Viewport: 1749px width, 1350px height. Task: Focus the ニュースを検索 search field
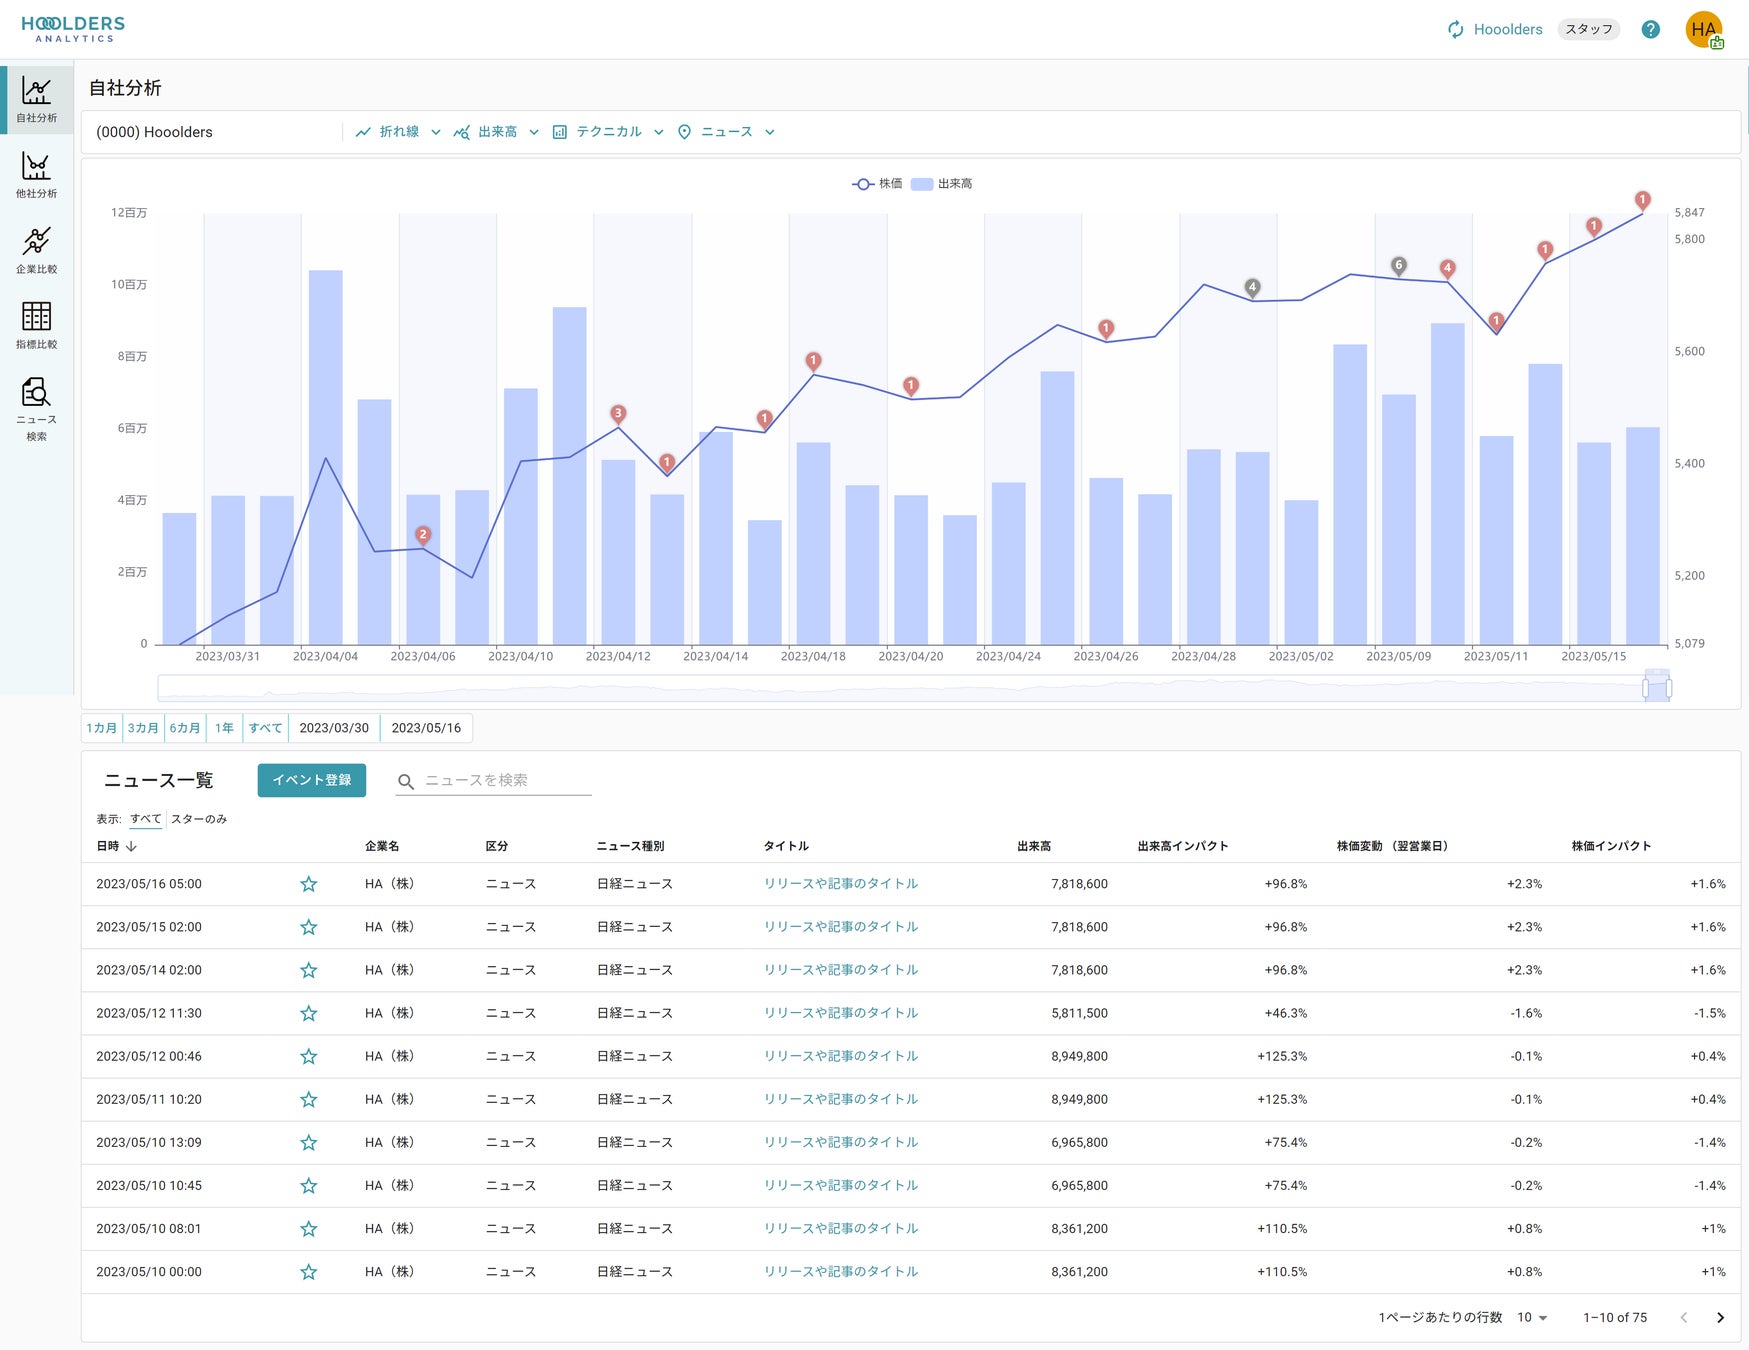(x=506, y=780)
